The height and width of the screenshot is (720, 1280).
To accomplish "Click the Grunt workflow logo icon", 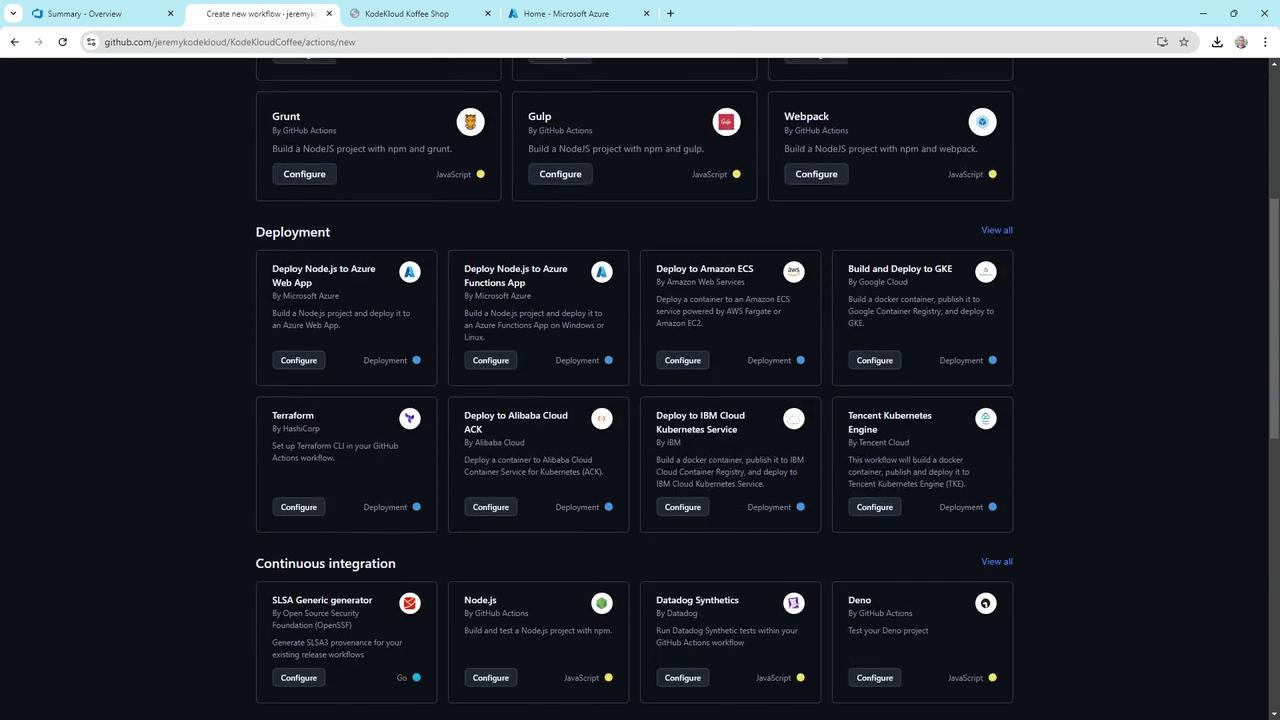I will click(470, 122).
